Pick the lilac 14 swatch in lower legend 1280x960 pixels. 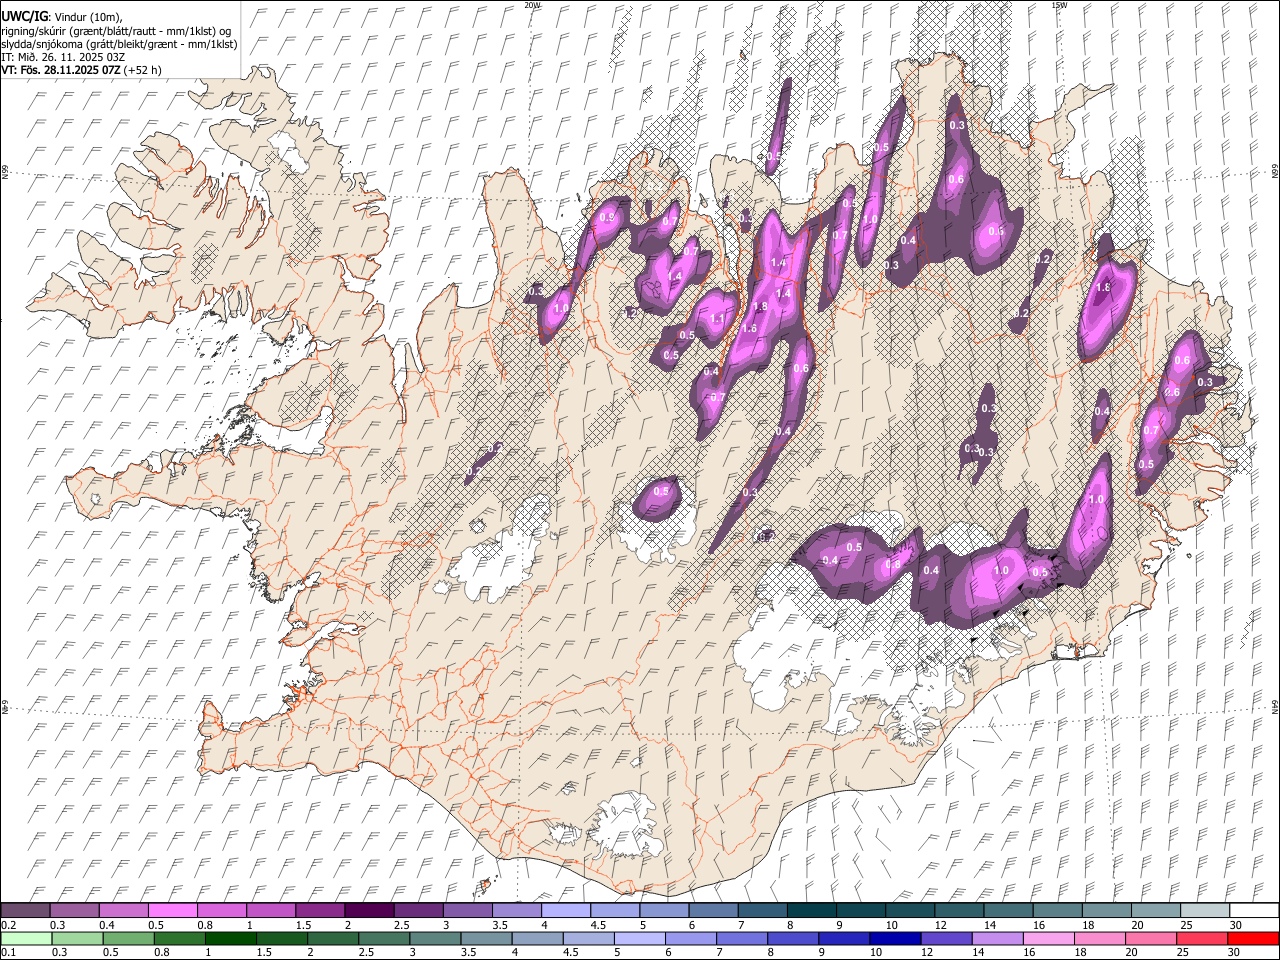tap(997, 939)
